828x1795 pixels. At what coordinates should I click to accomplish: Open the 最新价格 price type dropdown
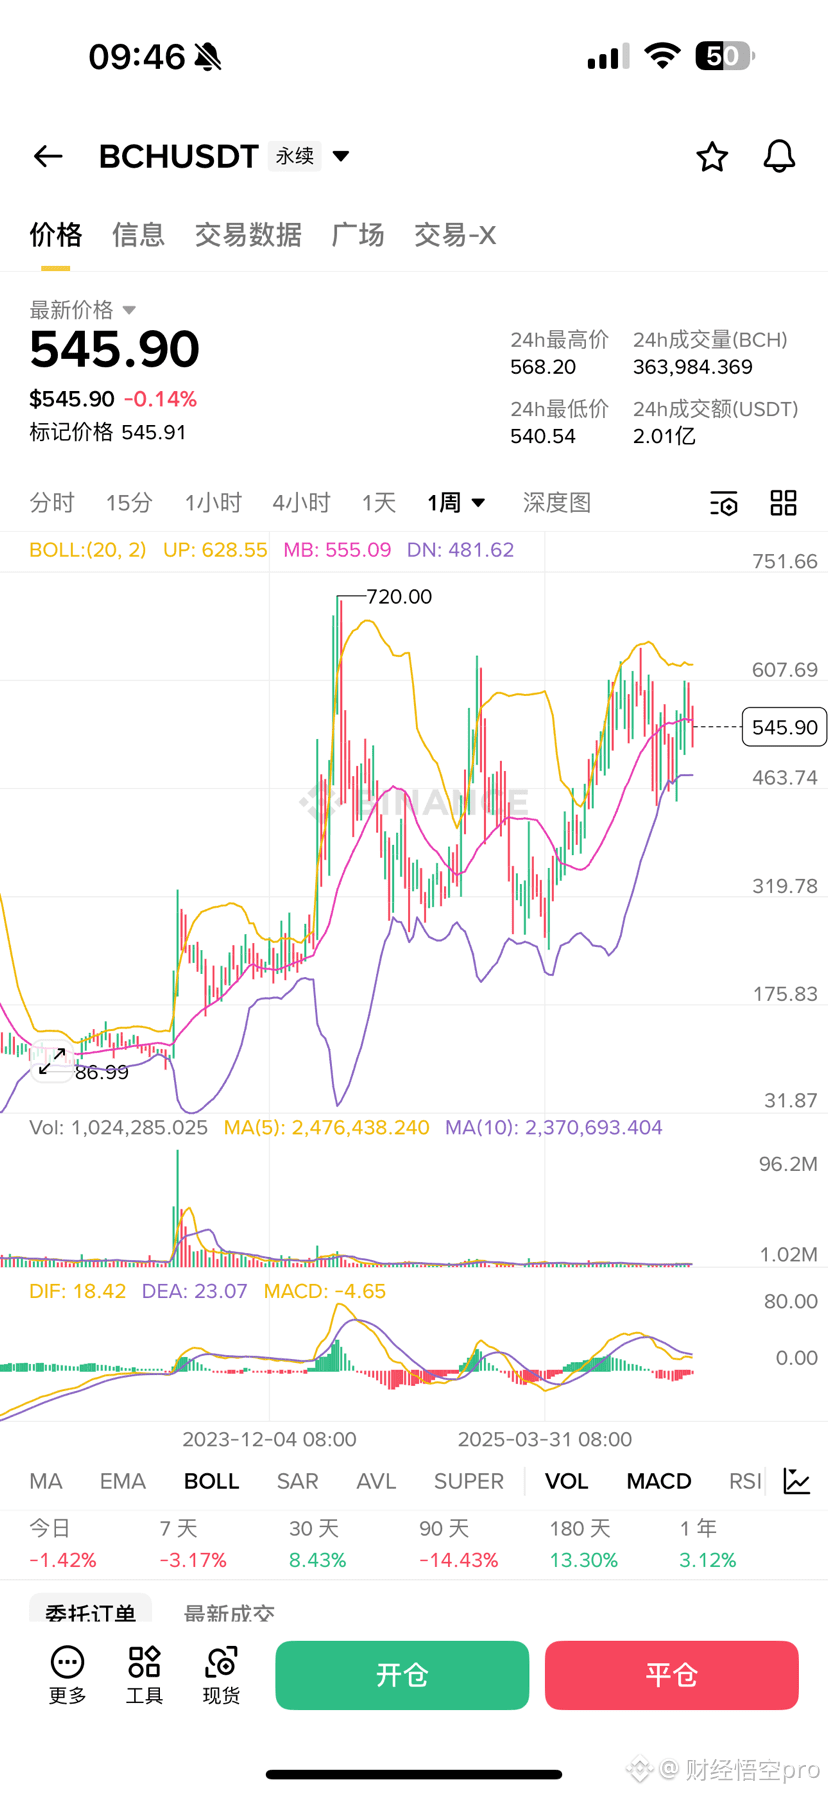pyautogui.click(x=82, y=310)
